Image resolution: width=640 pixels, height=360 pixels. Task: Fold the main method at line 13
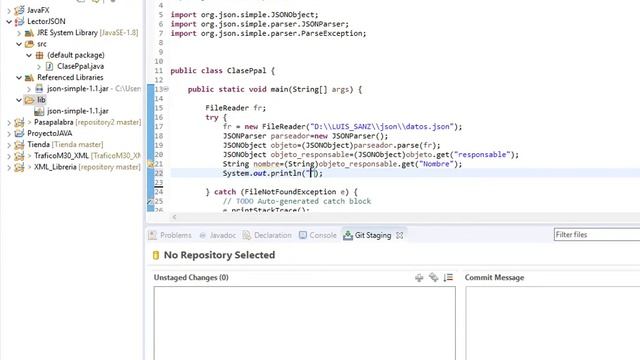(x=166, y=89)
